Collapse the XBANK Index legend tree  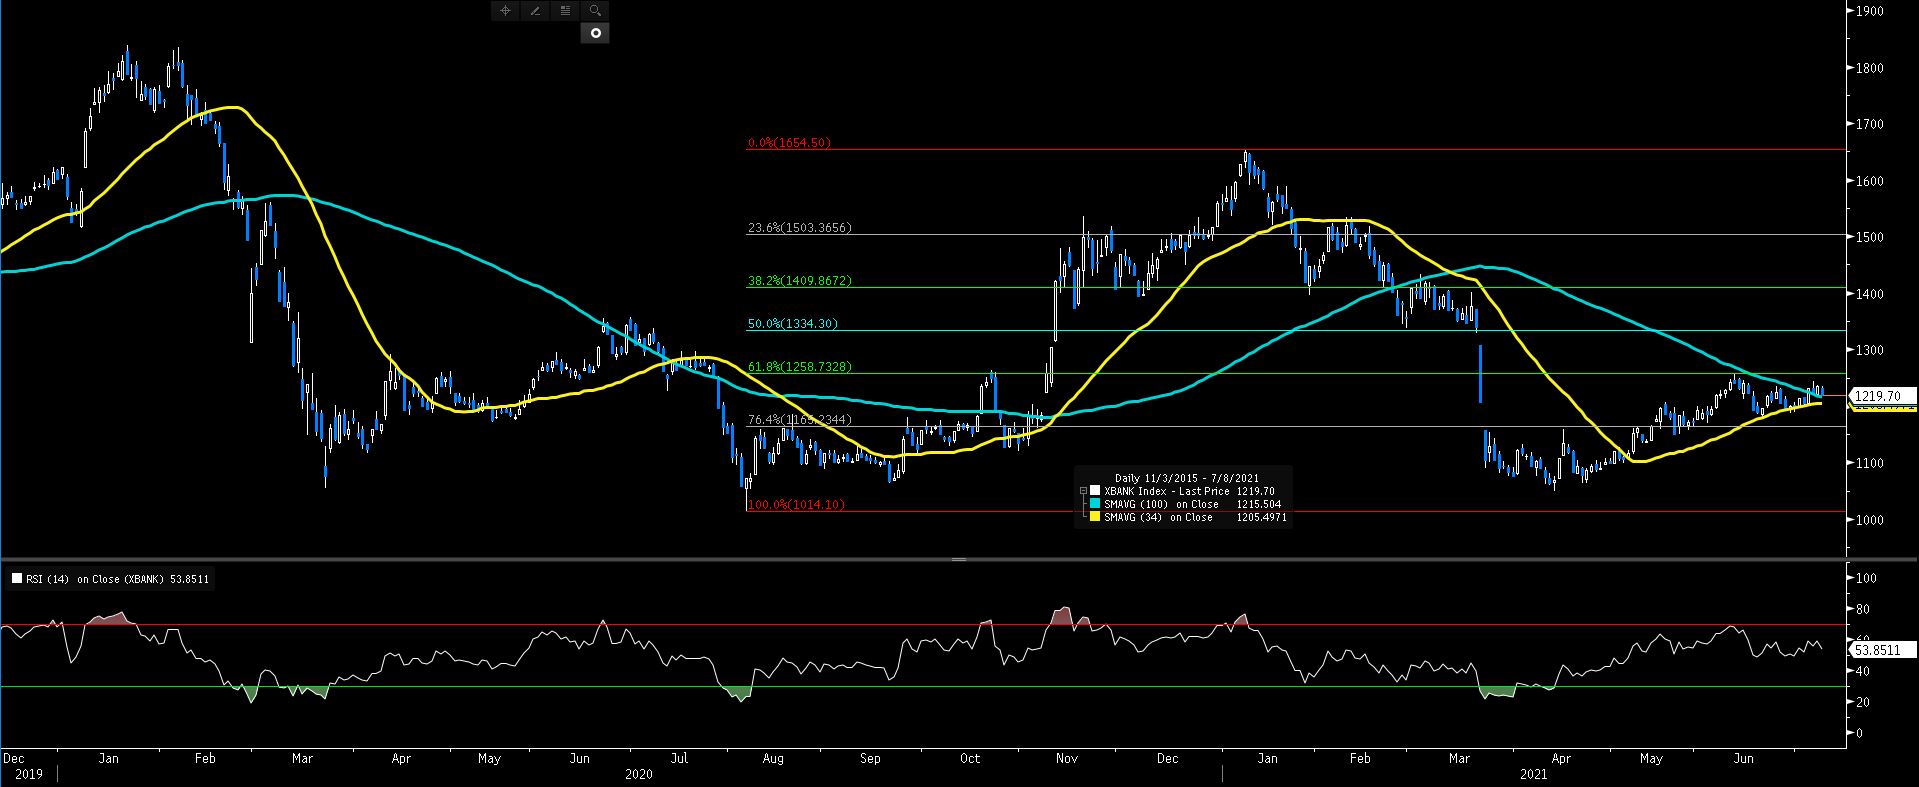click(x=1083, y=491)
